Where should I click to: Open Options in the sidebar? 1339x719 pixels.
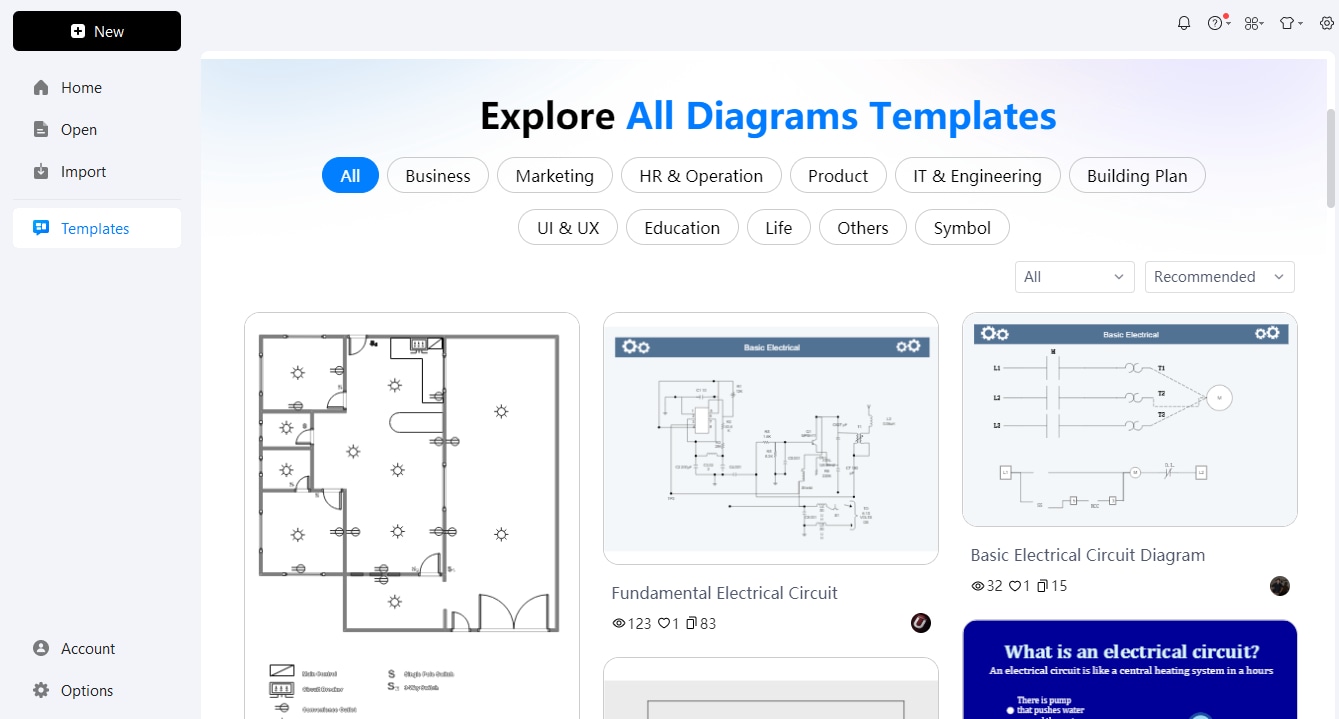pyautogui.click(x=97, y=691)
